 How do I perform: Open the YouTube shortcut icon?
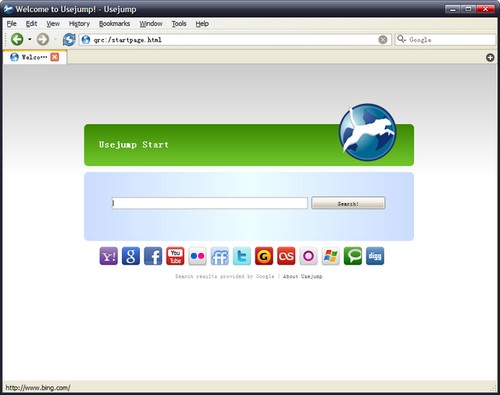point(175,256)
